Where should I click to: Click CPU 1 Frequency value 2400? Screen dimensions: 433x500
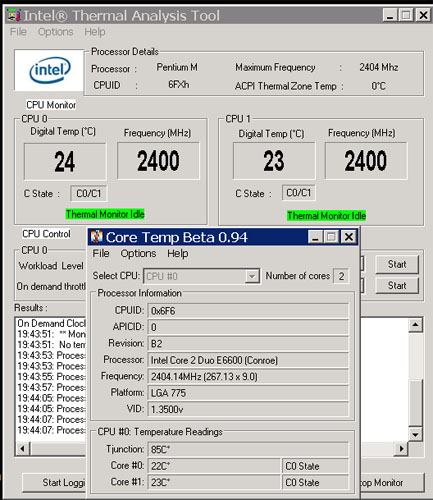[x=366, y=161]
